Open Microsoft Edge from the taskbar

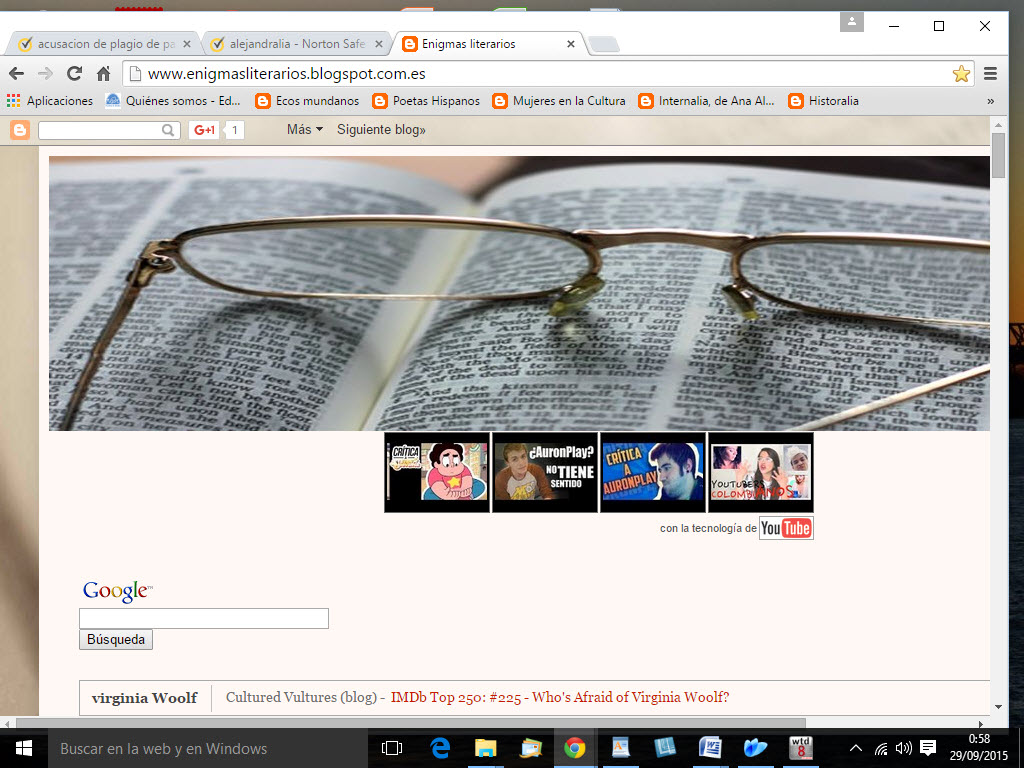[440, 748]
